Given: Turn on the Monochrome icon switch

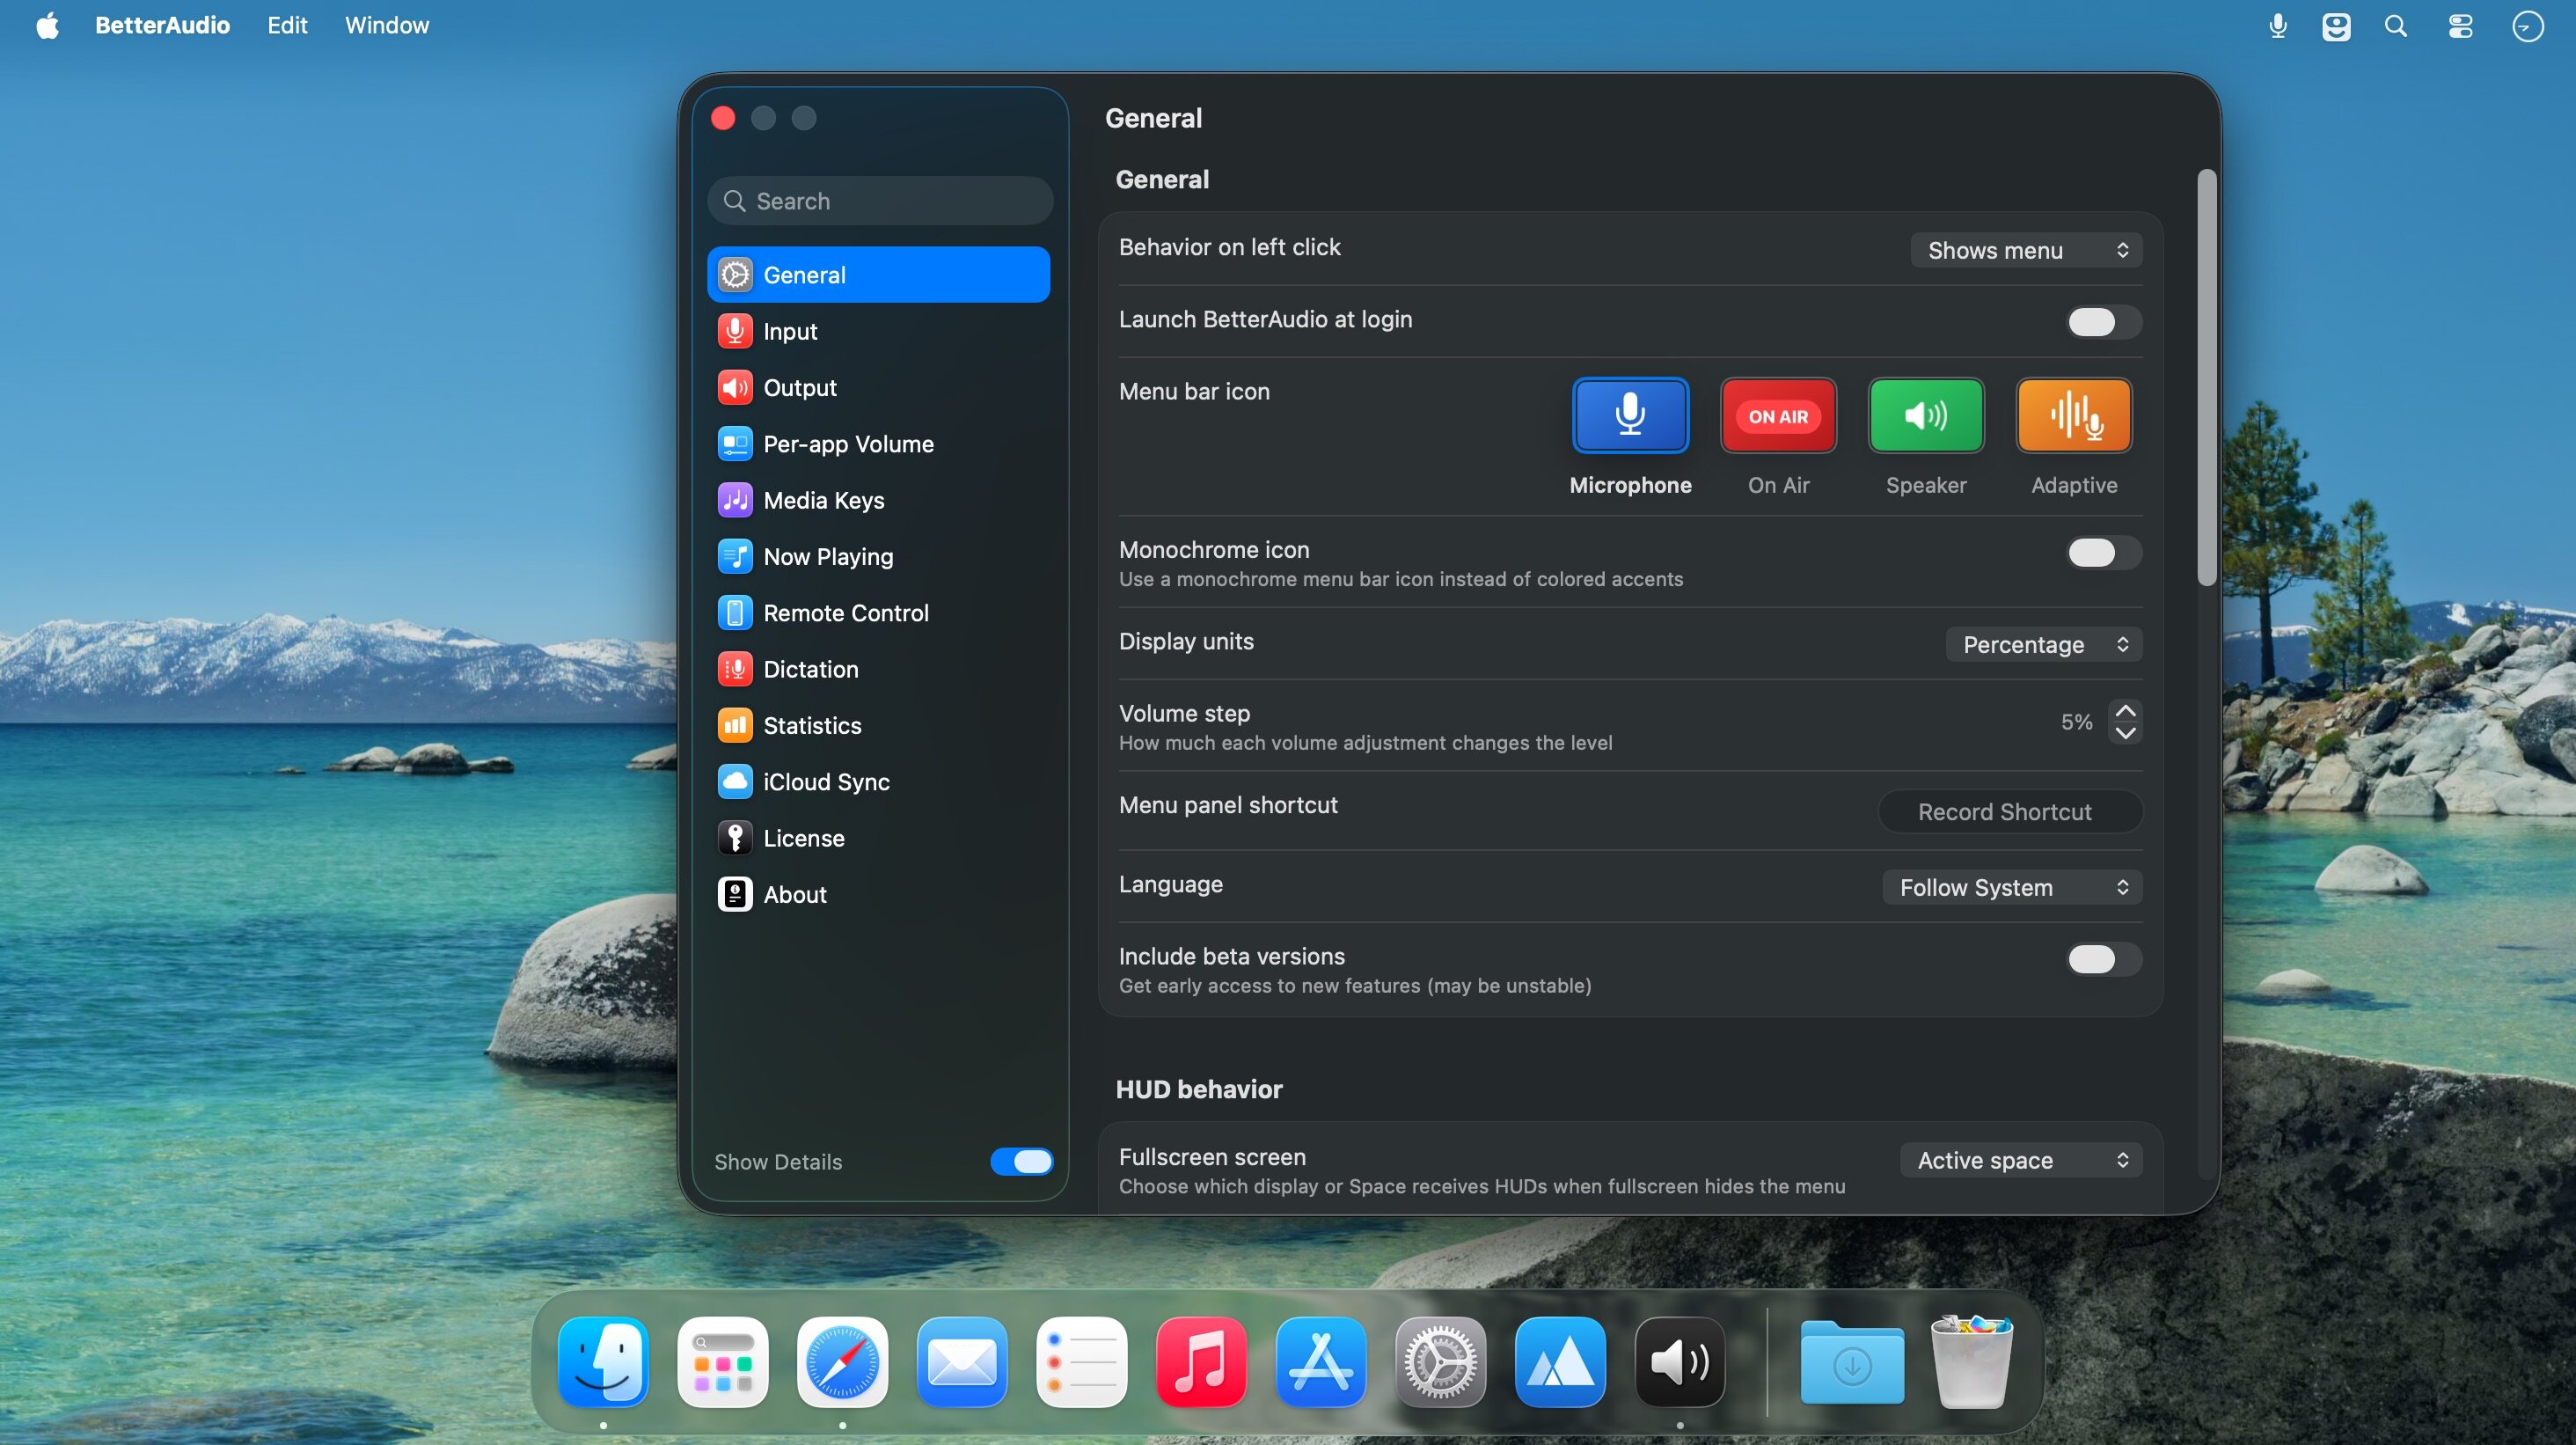Looking at the screenshot, I should [x=2104, y=553].
